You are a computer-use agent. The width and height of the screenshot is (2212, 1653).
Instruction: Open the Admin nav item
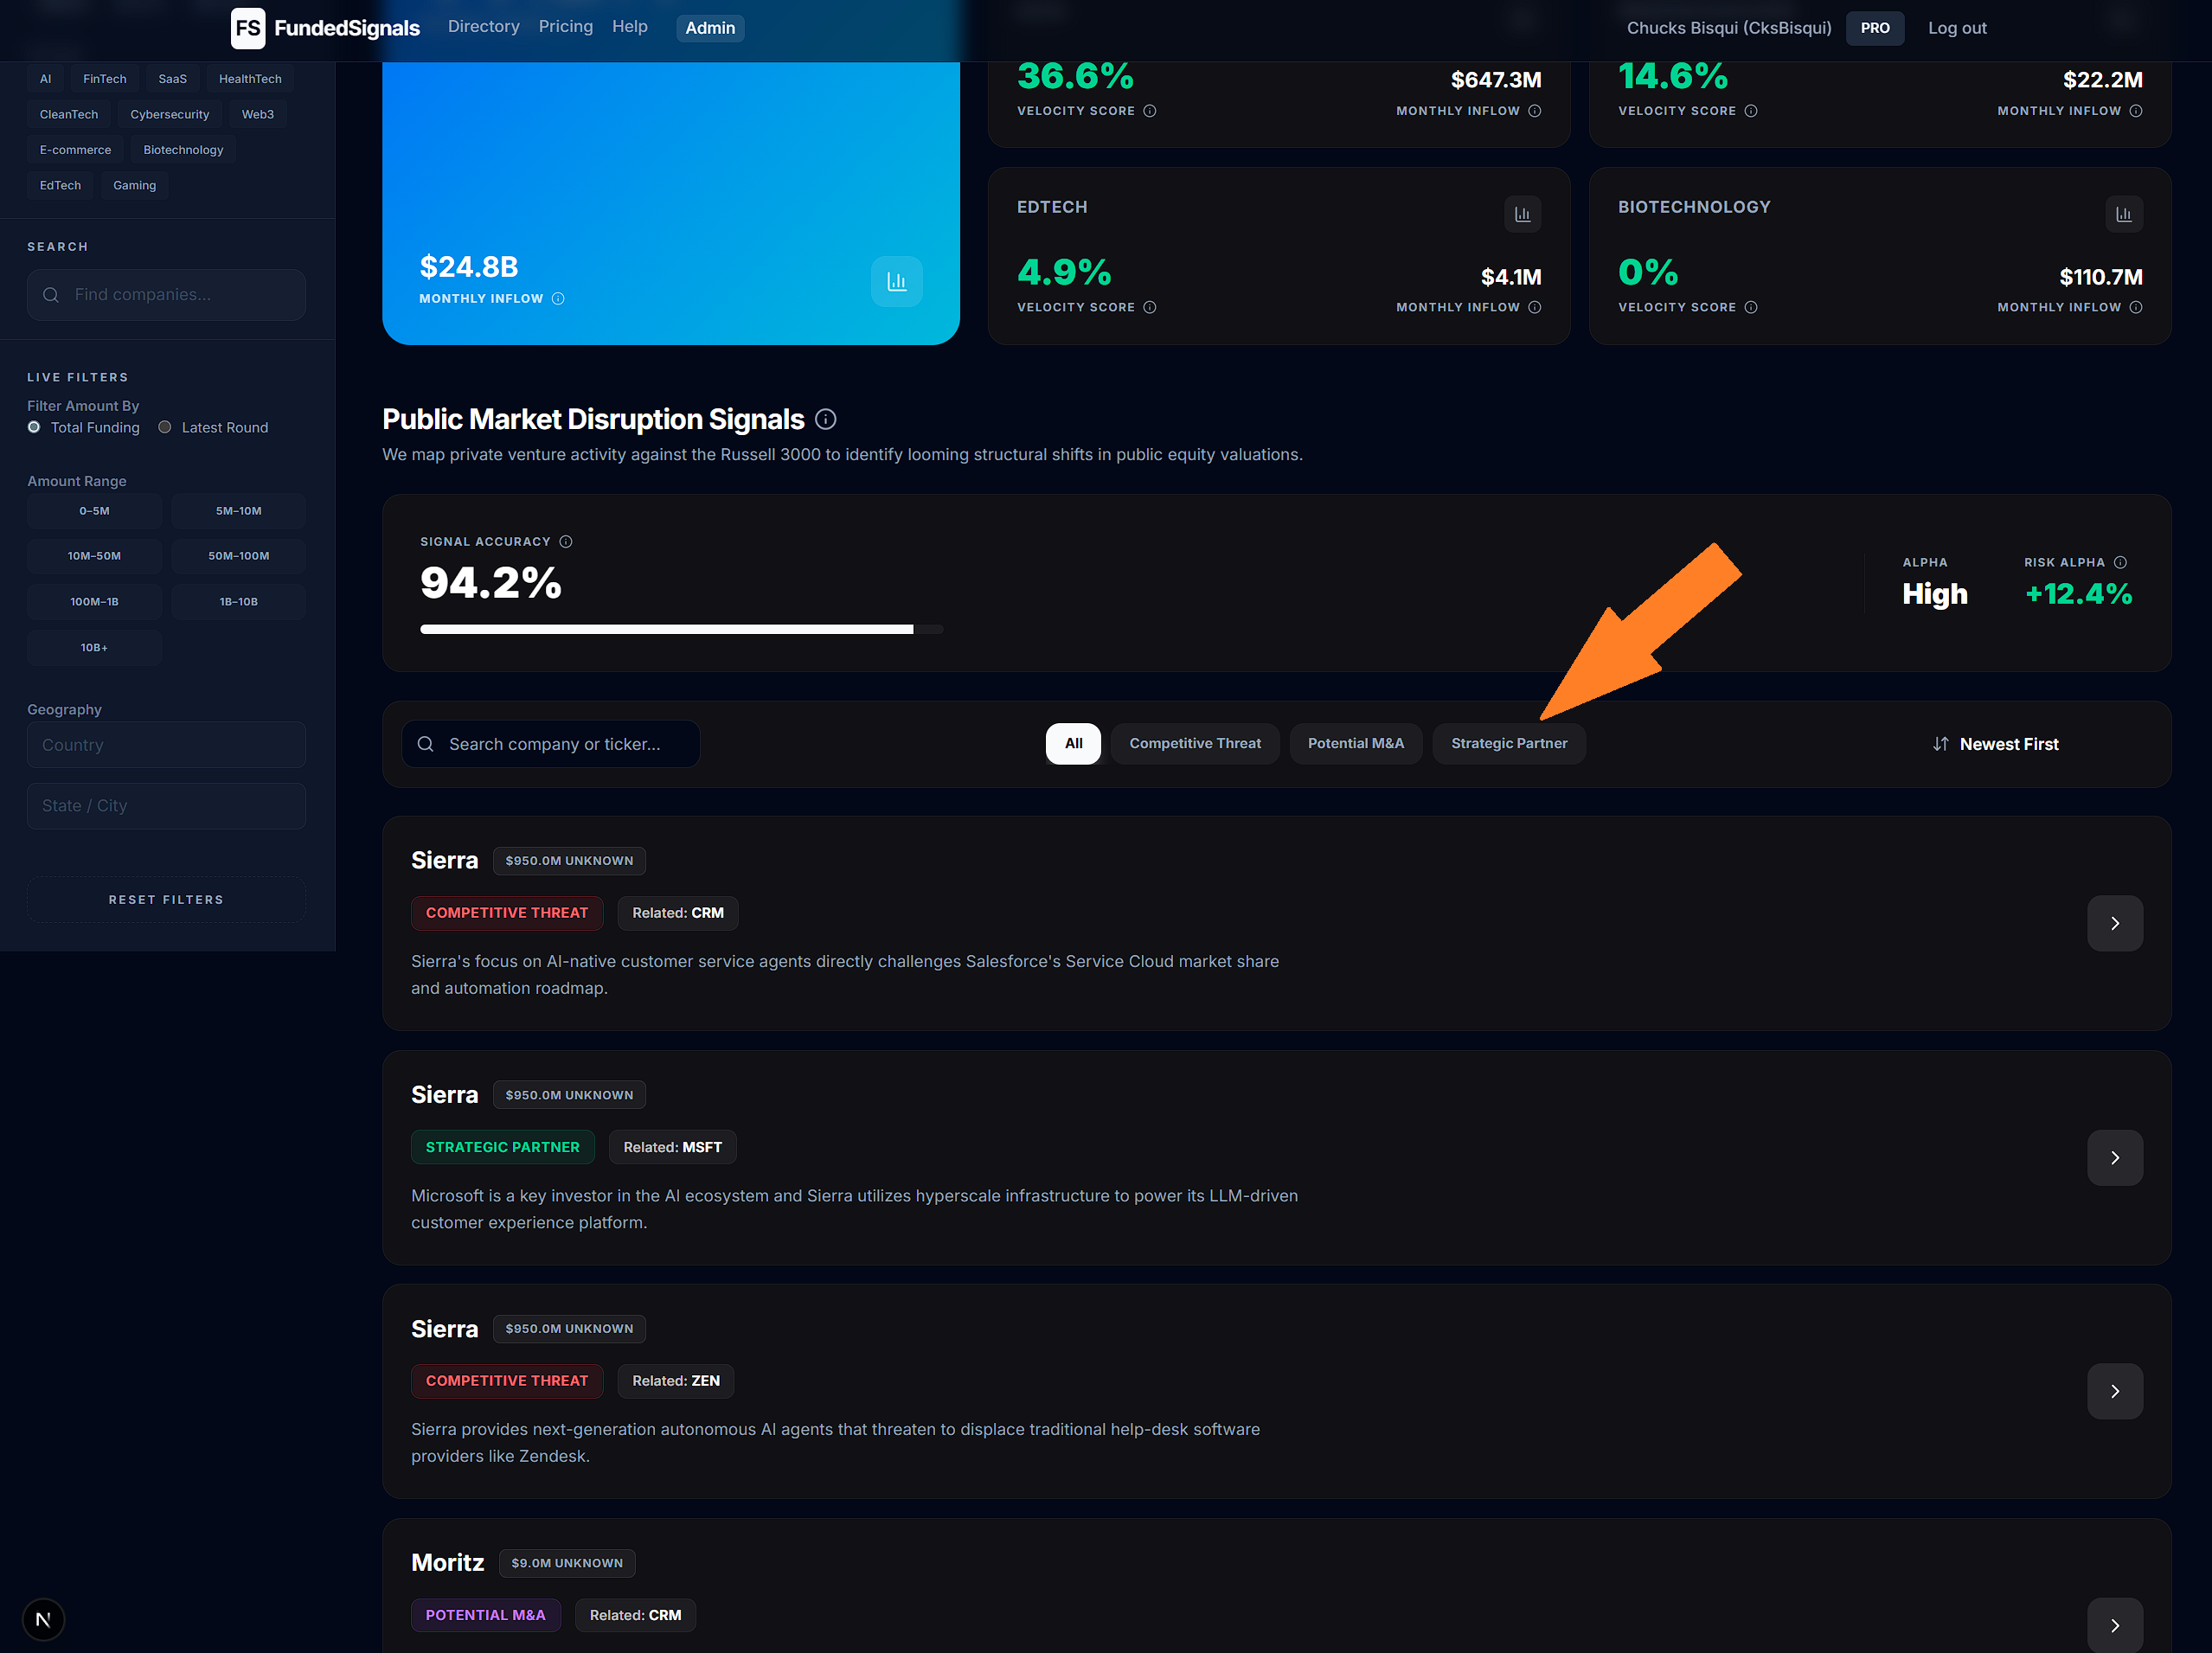710,28
